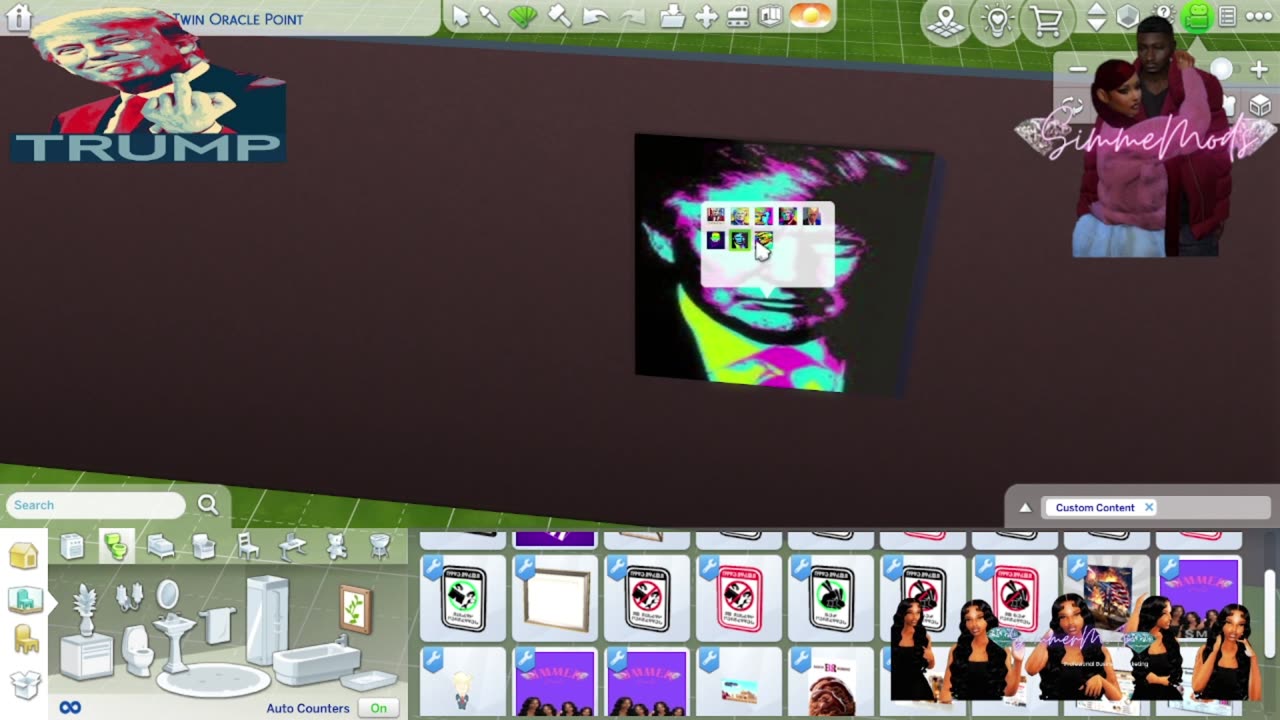Open the shopping cart Store button

coord(1046,21)
